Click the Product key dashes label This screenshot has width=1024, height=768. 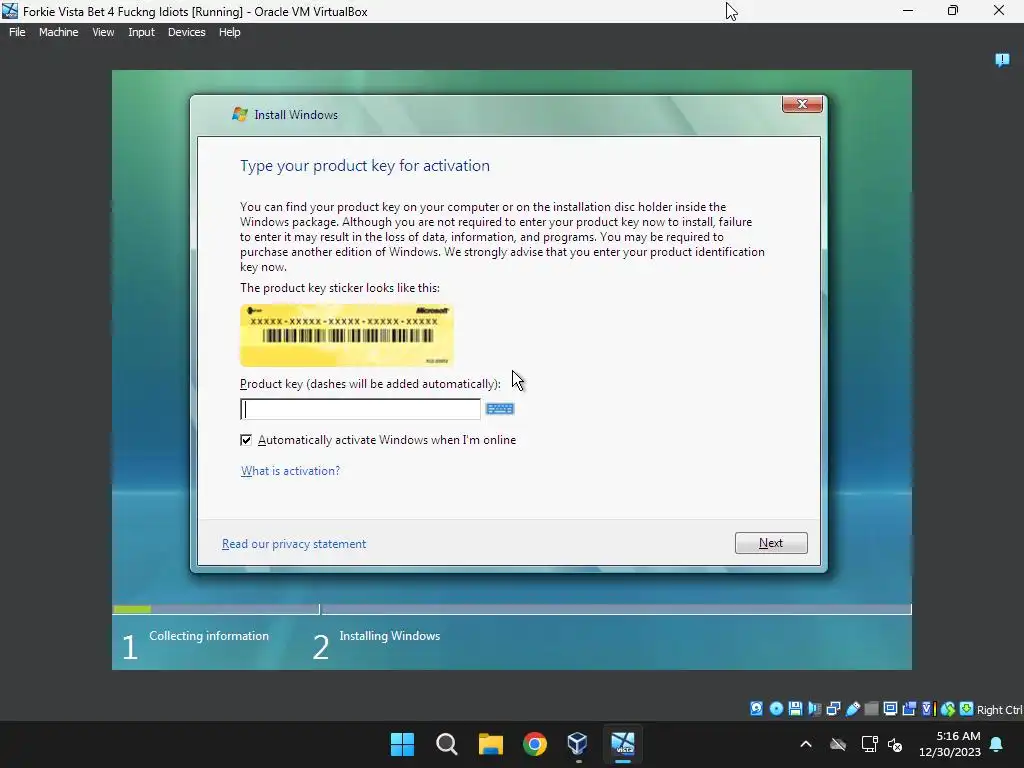(370, 384)
